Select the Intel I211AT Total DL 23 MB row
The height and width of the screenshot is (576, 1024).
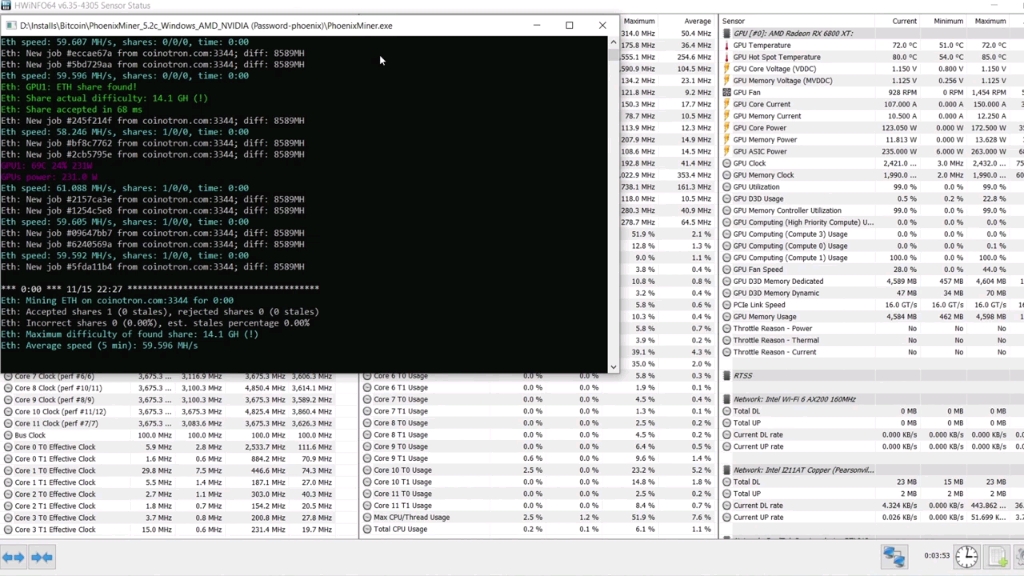[872, 482]
